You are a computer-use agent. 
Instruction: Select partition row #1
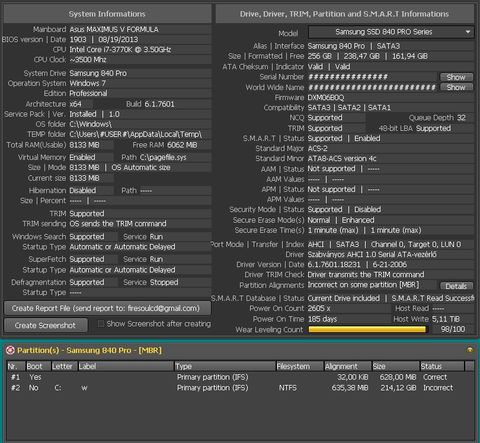[x=240, y=377]
